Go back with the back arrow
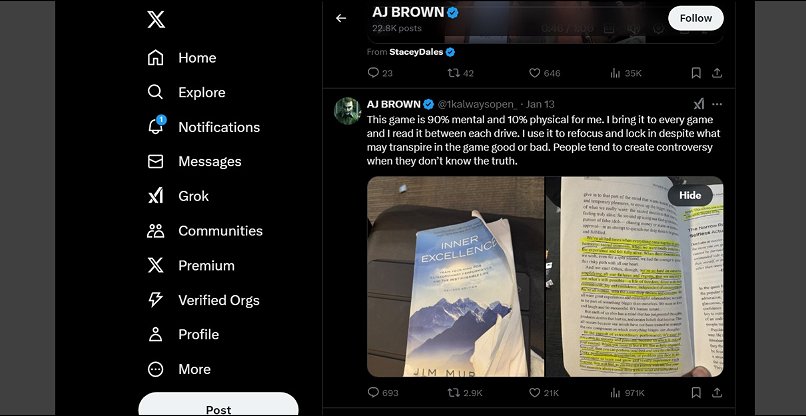Image resolution: width=806 pixels, height=416 pixels. [341, 18]
